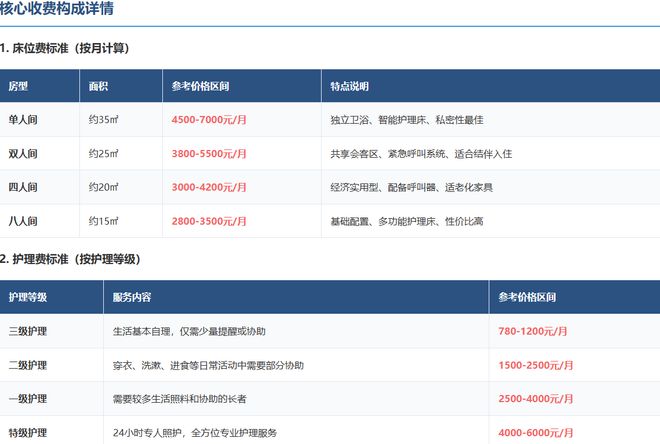
Task: Click the 服务内容 column header
Action: (132, 297)
